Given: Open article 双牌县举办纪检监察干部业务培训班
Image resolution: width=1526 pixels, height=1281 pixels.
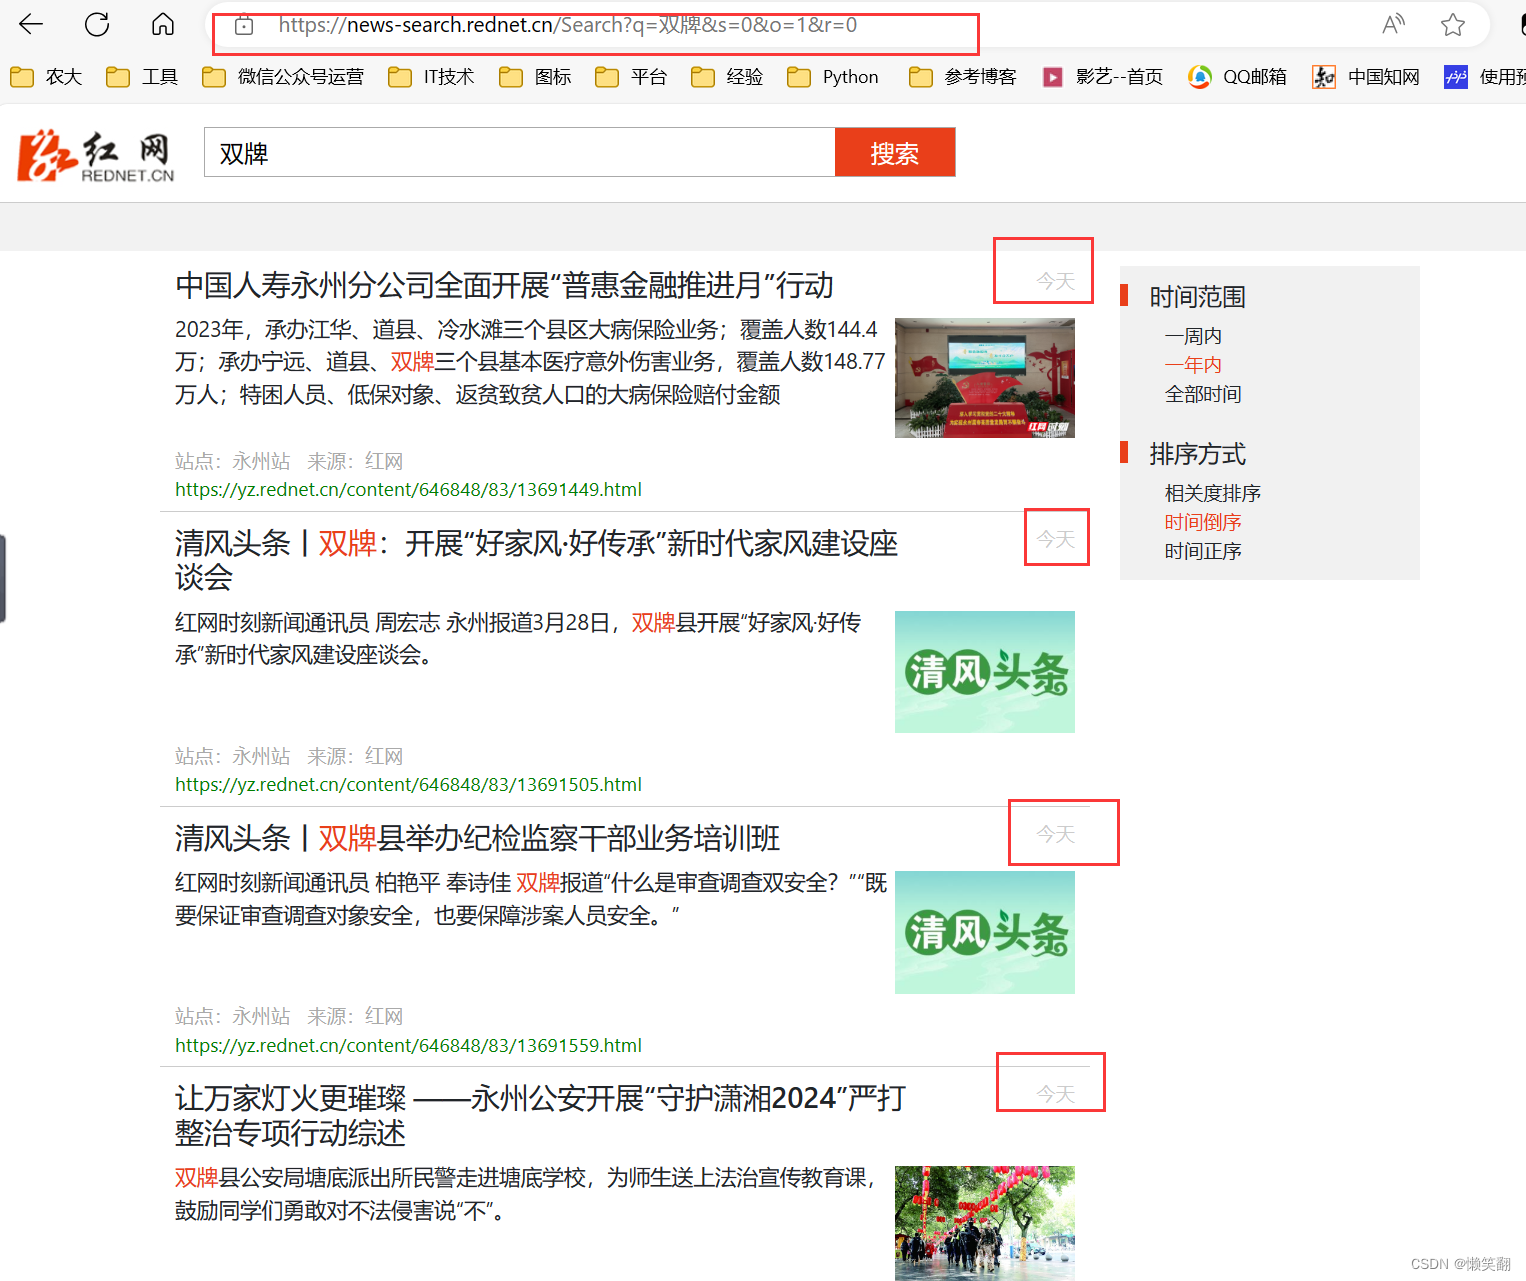Looking at the screenshot, I should click(477, 838).
